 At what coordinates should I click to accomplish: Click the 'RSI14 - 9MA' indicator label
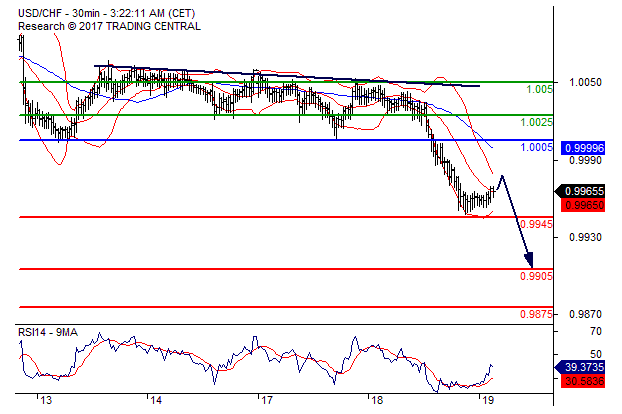48,332
